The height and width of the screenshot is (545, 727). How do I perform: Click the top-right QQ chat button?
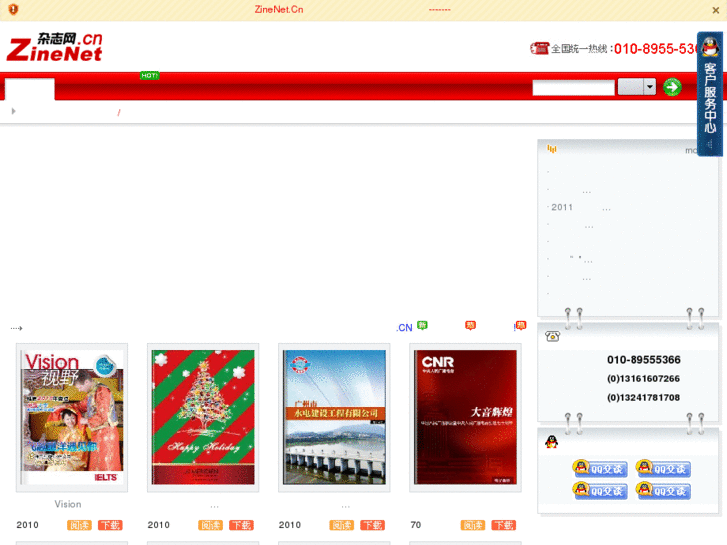(x=663, y=468)
